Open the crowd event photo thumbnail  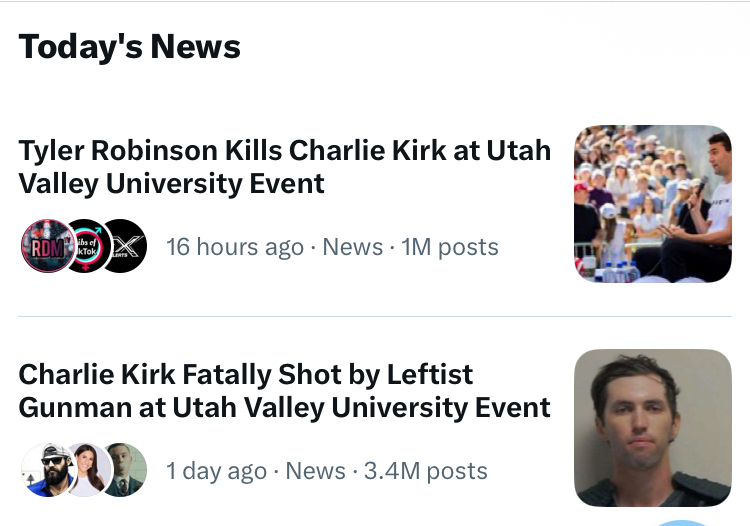652,203
